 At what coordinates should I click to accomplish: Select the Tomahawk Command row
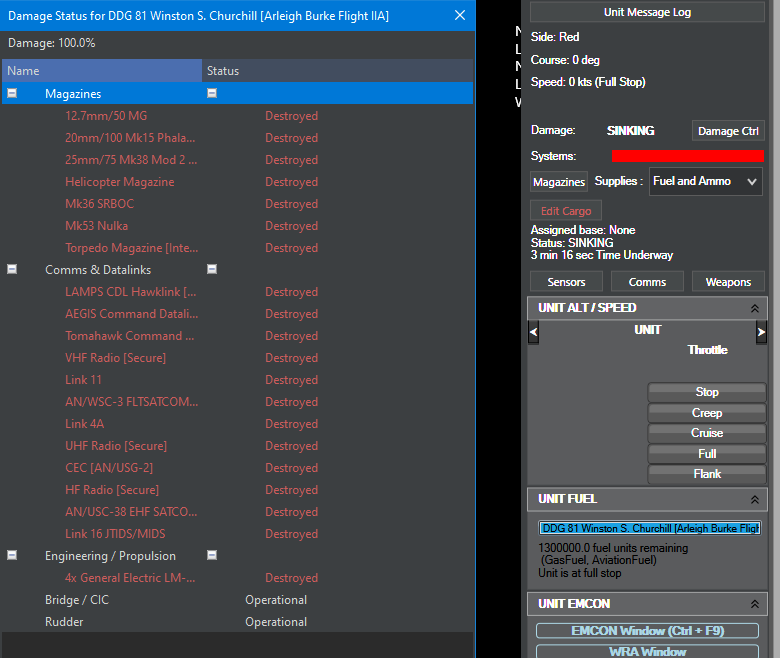pos(237,336)
